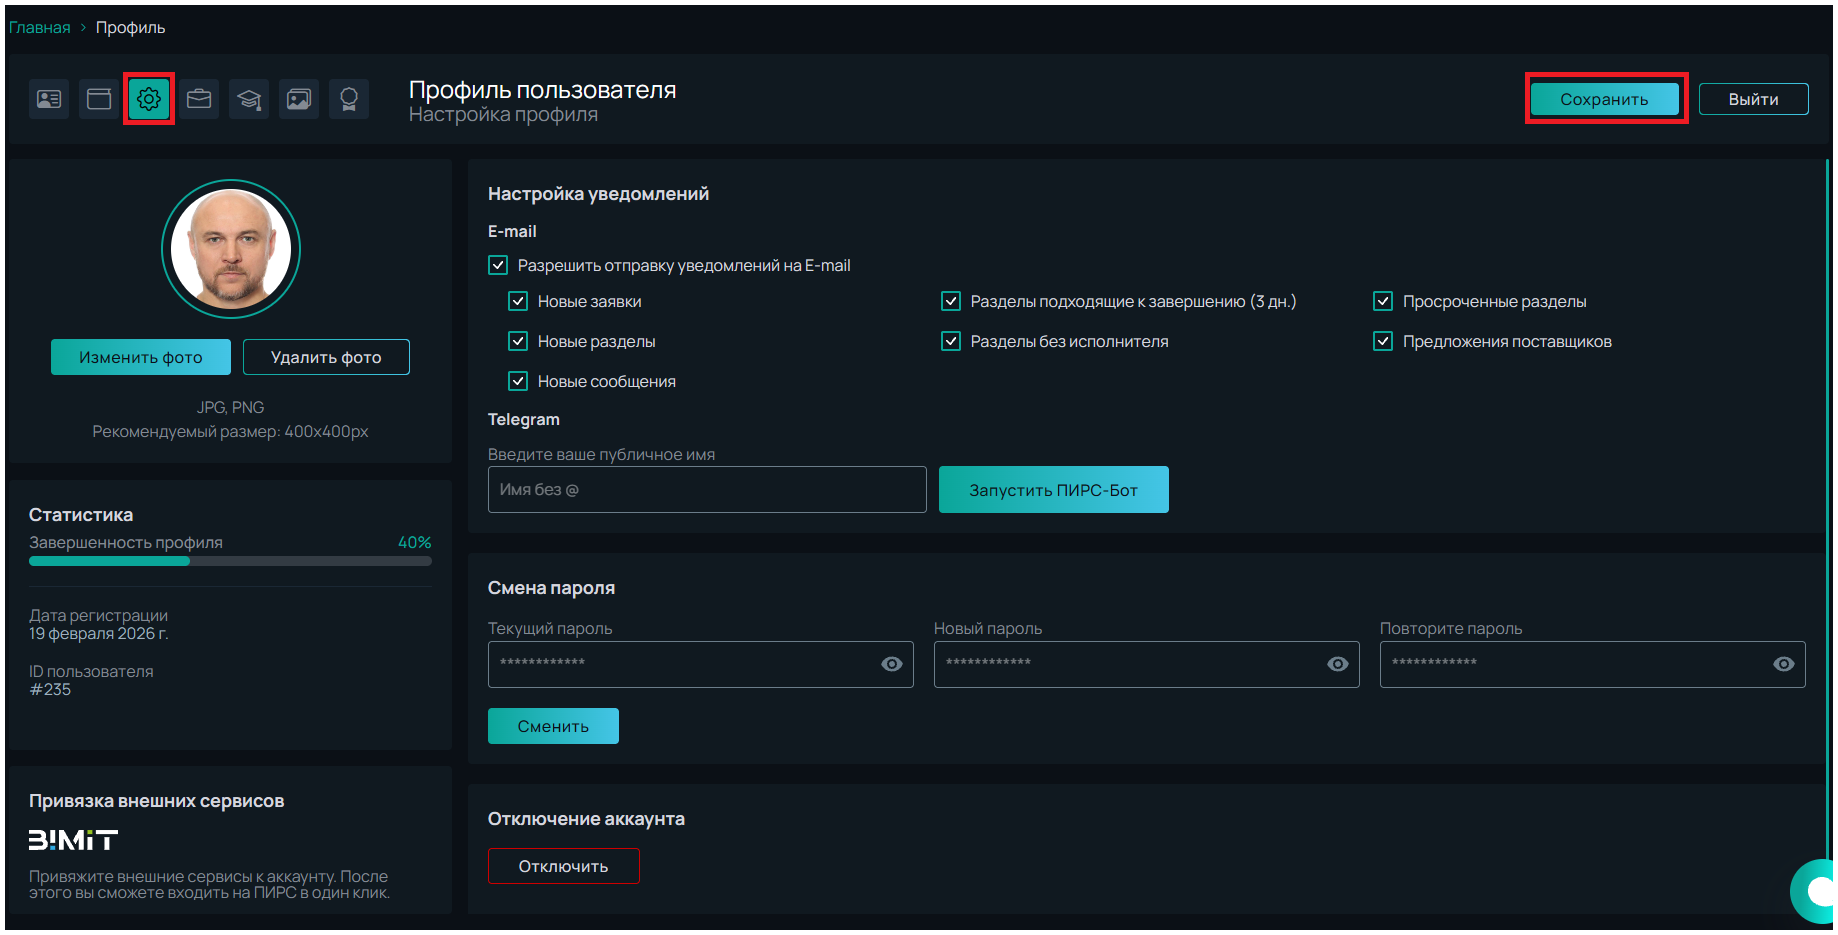Image resolution: width=1838 pixels, height=935 pixels.
Task: Go to 'Главная' in the breadcrumb
Action: pos(40,28)
